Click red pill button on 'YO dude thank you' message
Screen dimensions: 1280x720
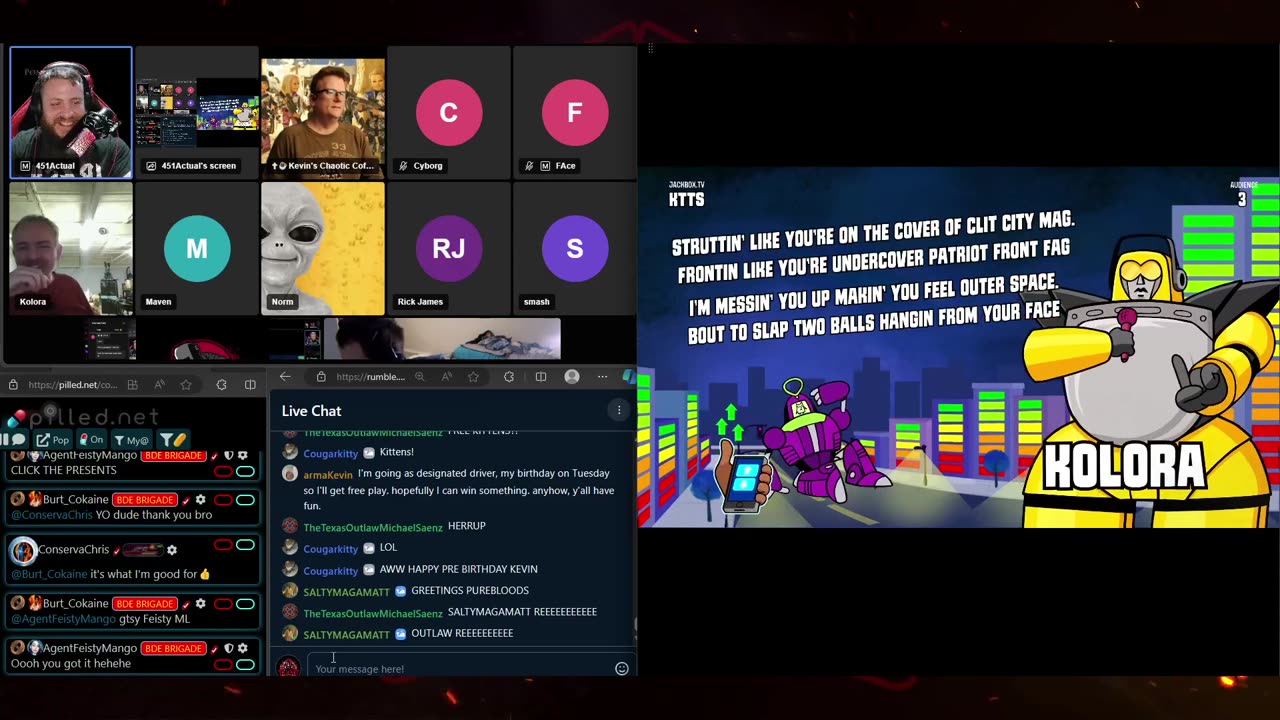(x=223, y=500)
